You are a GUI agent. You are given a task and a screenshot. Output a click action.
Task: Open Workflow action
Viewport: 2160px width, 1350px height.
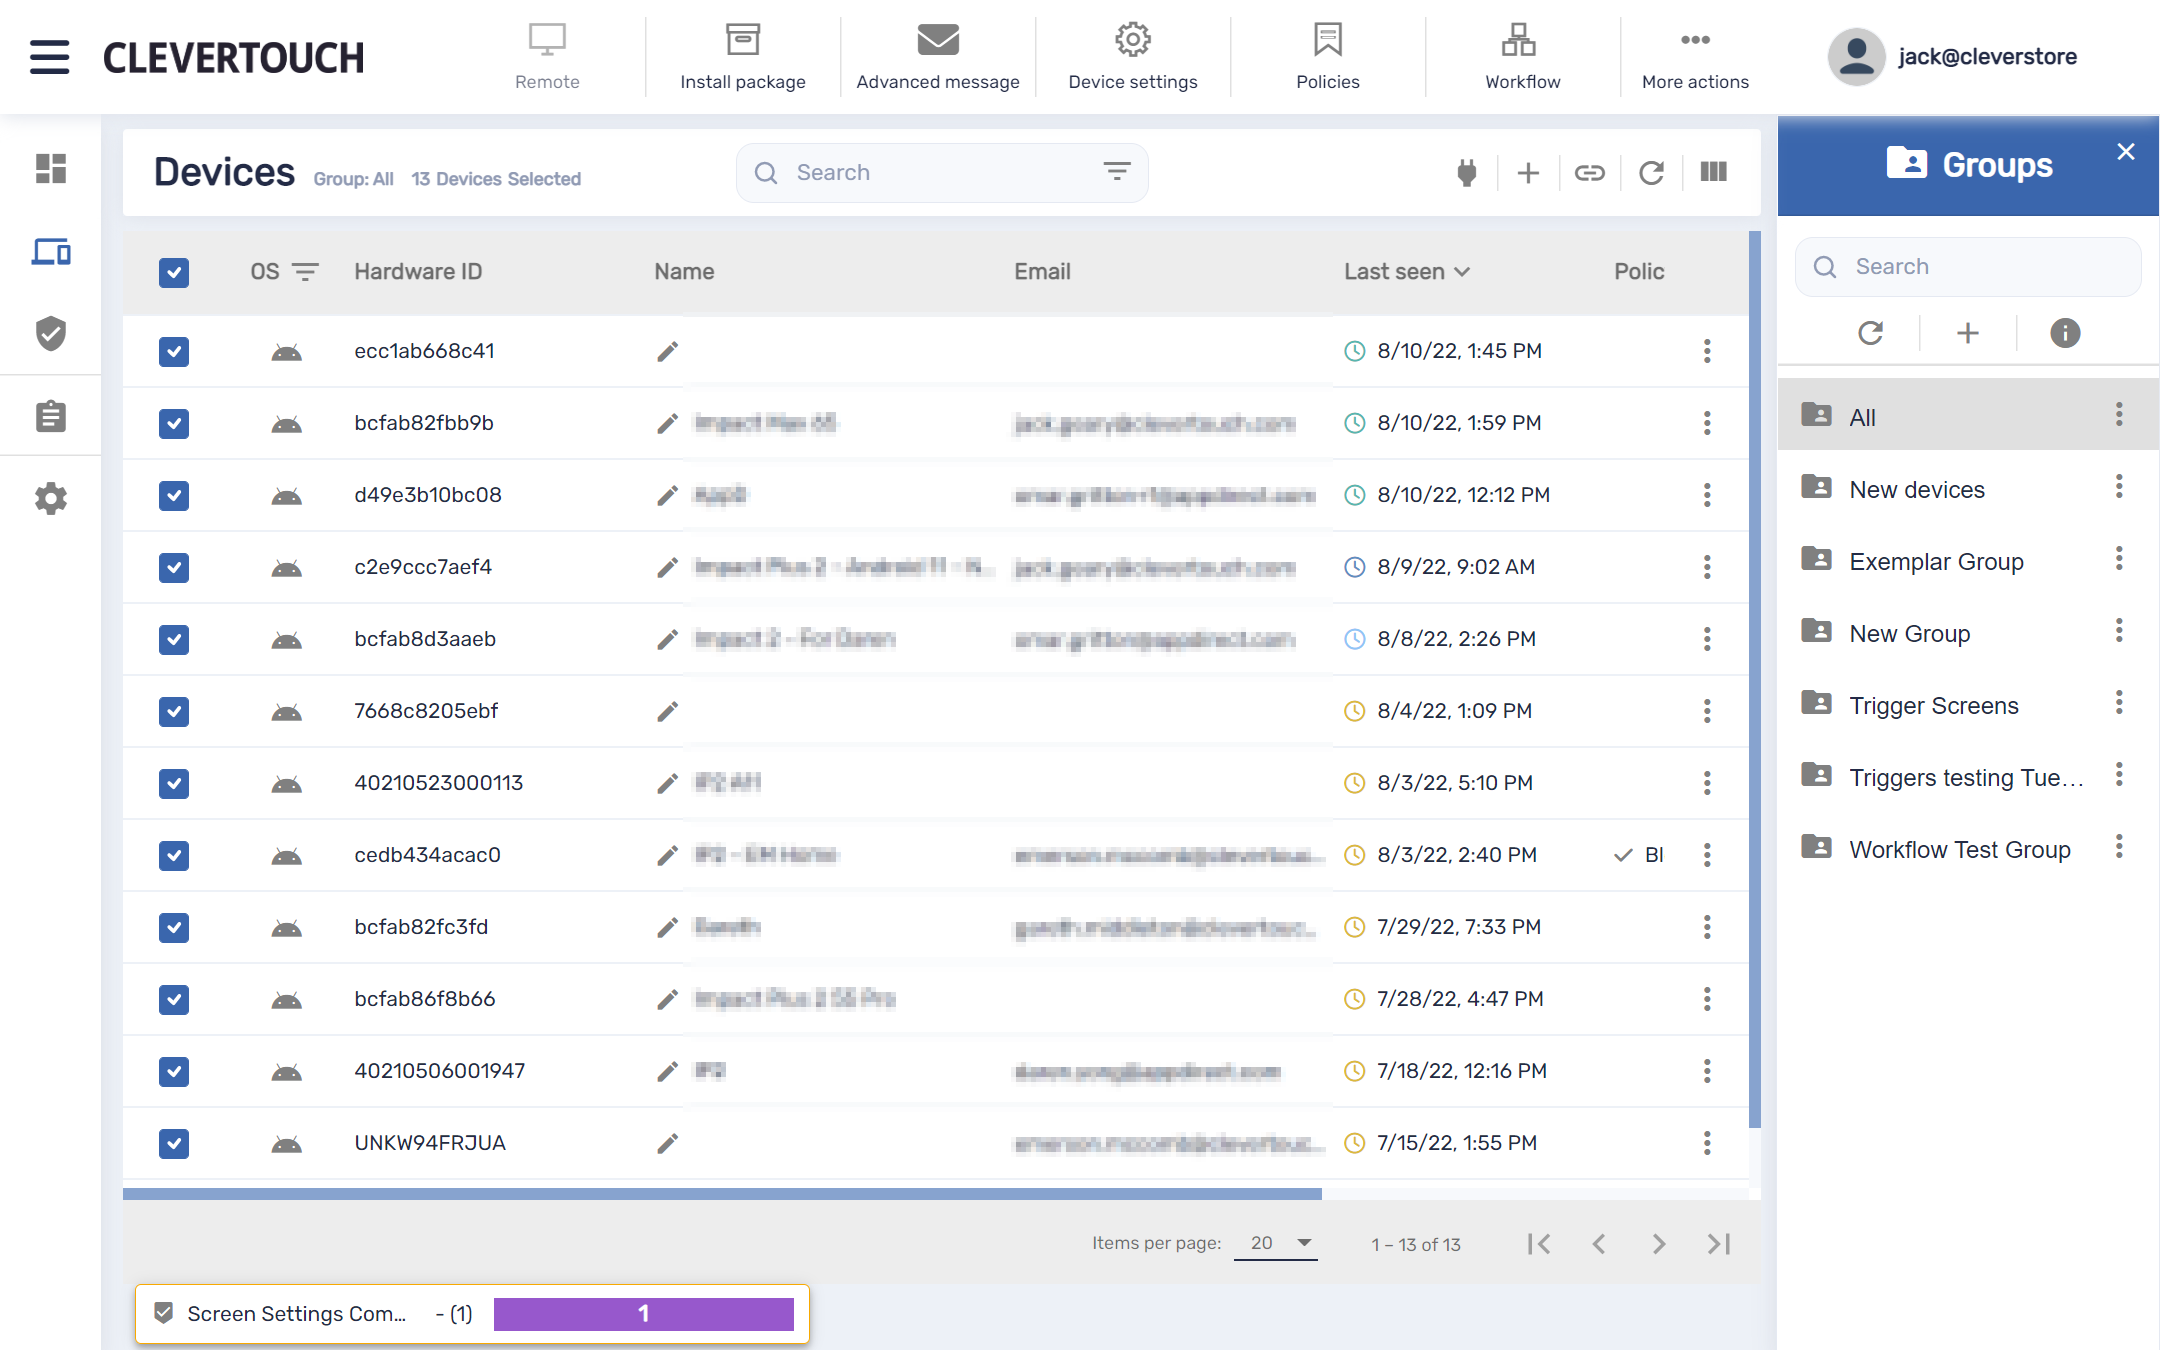1522,57
